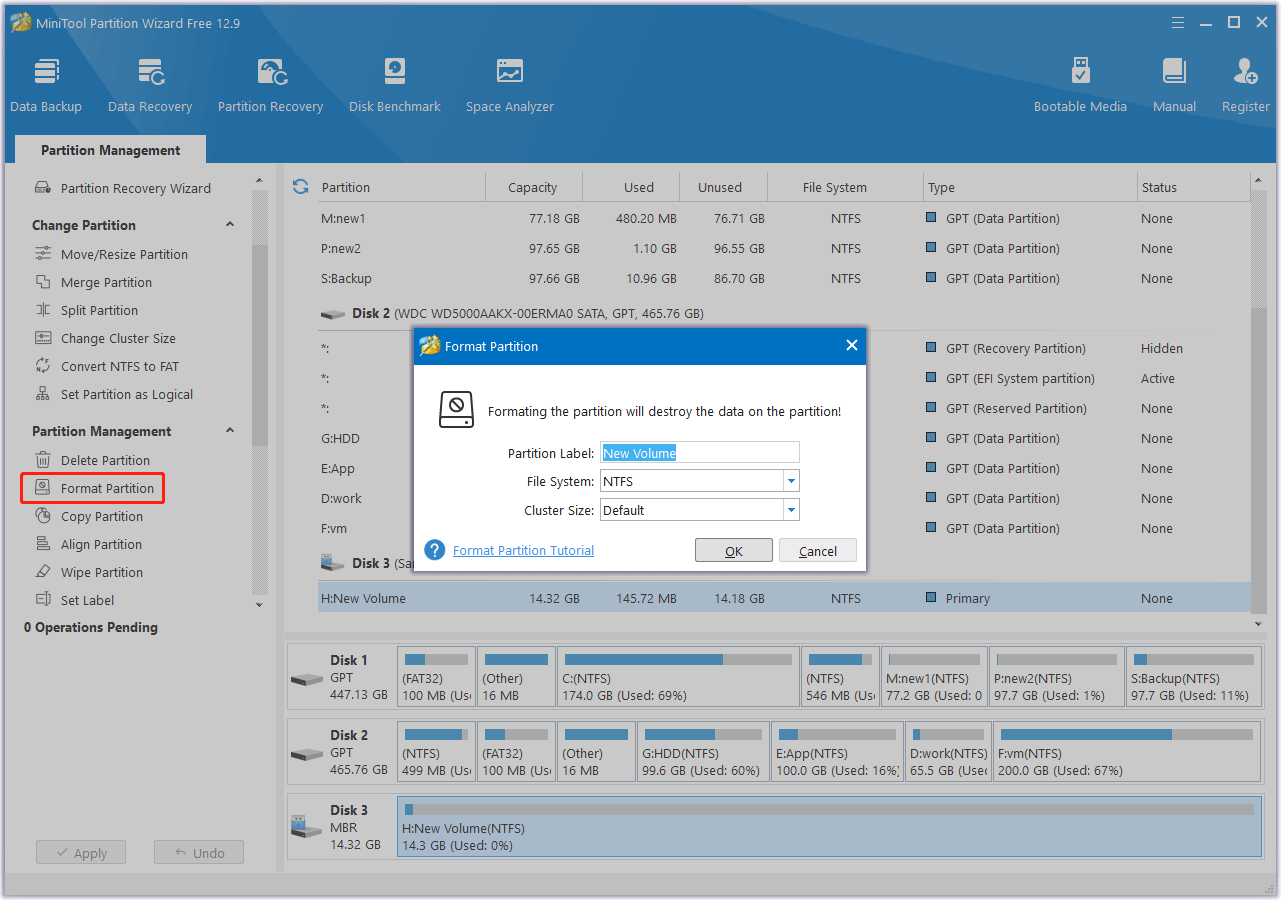Screen dimensions: 1281x900
Task: Collapse the Partition Management section
Action: 231,431
